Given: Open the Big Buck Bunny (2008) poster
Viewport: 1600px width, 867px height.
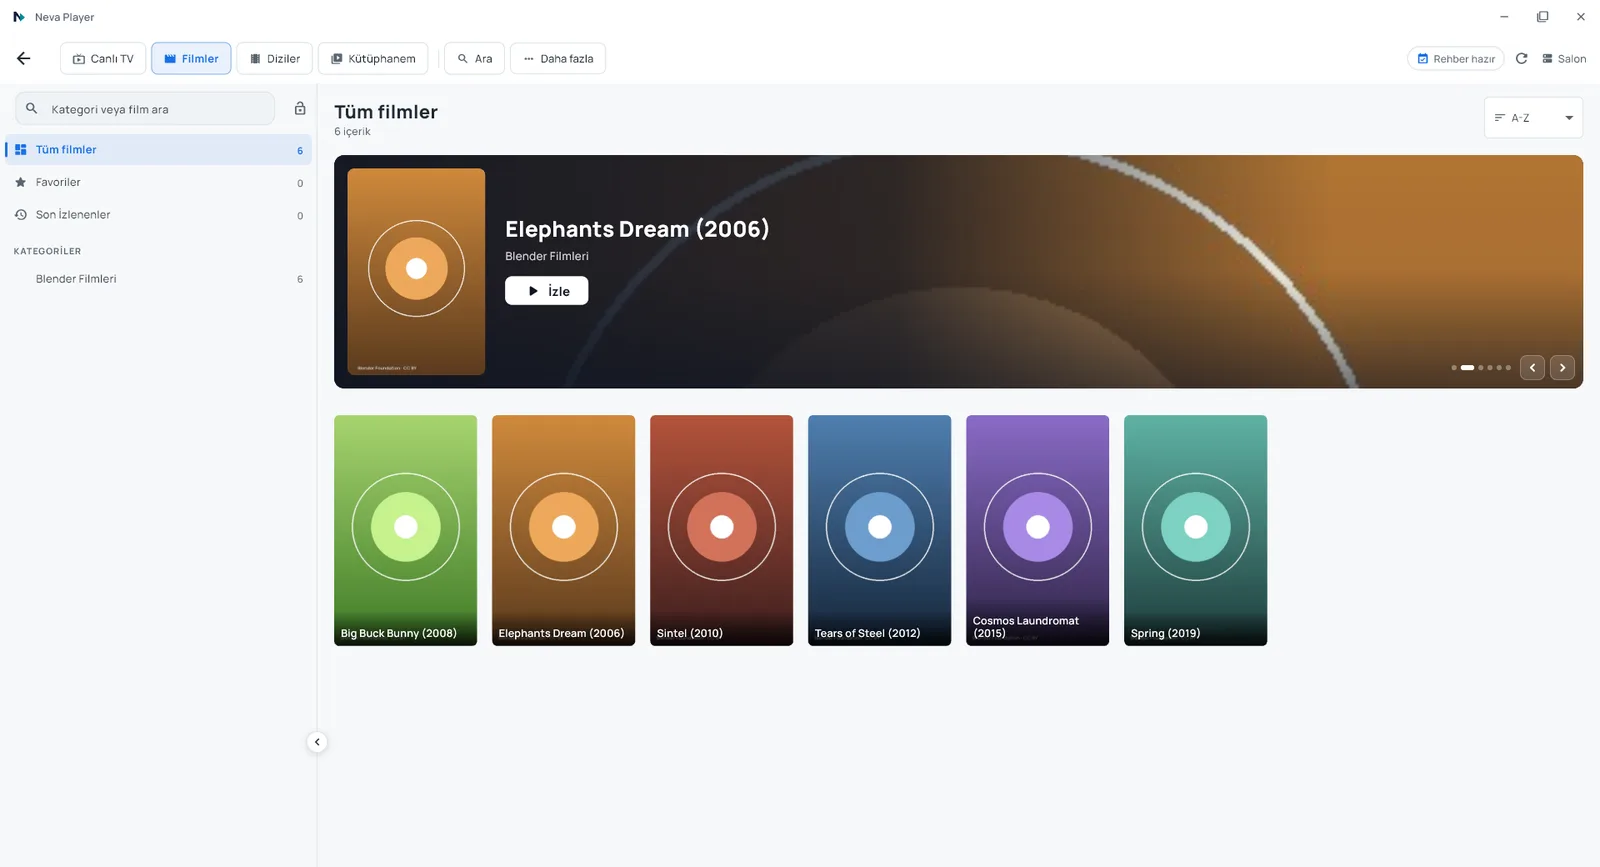Looking at the screenshot, I should click(405, 530).
